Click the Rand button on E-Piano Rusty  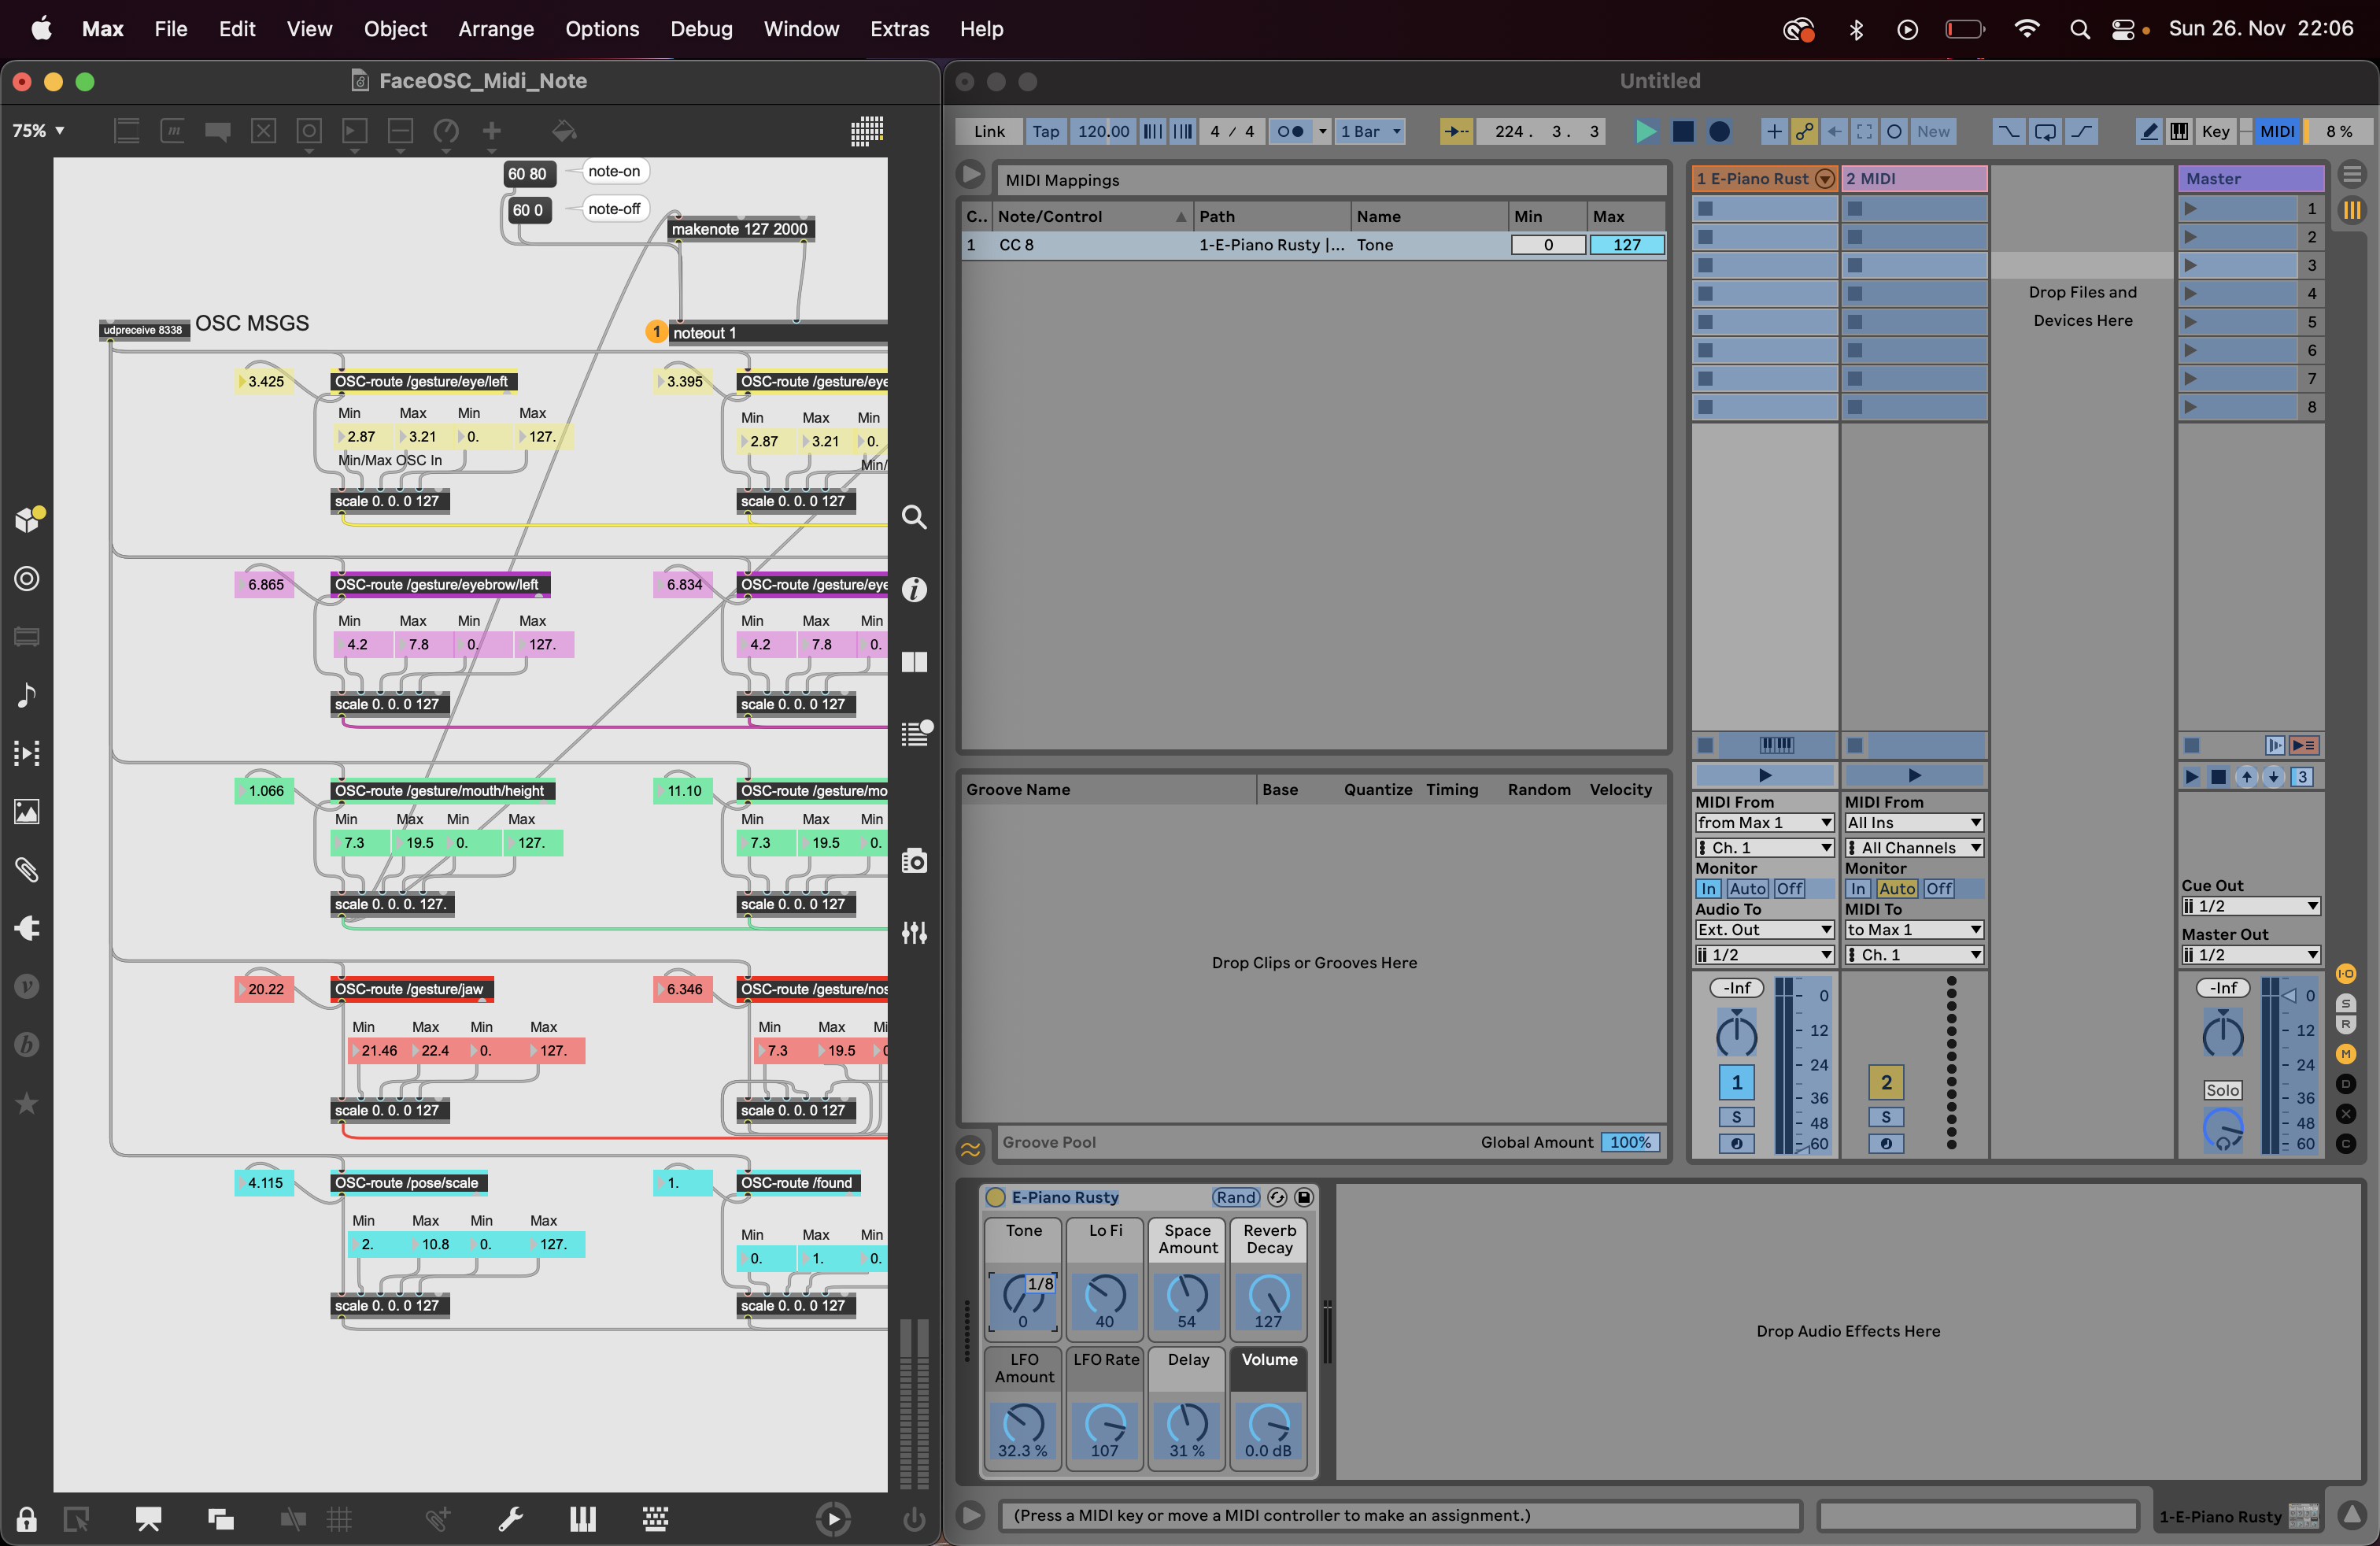click(x=1236, y=1197)
